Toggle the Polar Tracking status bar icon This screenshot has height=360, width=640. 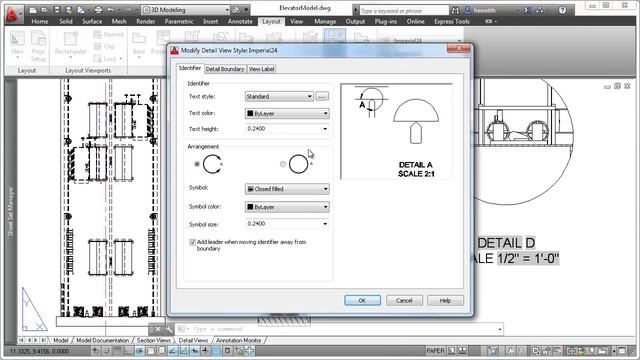tap(140, 351)
